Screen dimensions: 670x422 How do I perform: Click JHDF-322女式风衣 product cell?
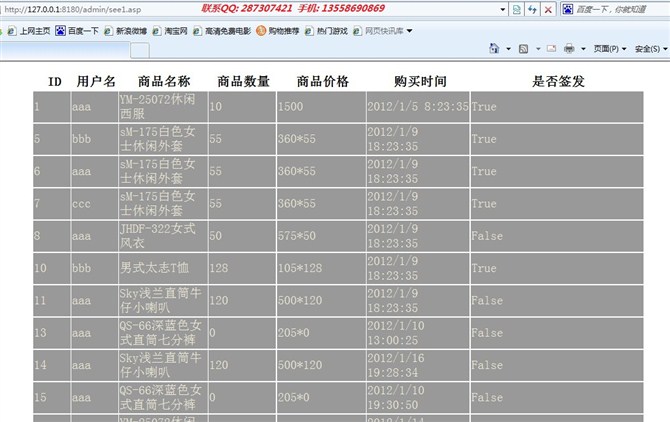163,236
